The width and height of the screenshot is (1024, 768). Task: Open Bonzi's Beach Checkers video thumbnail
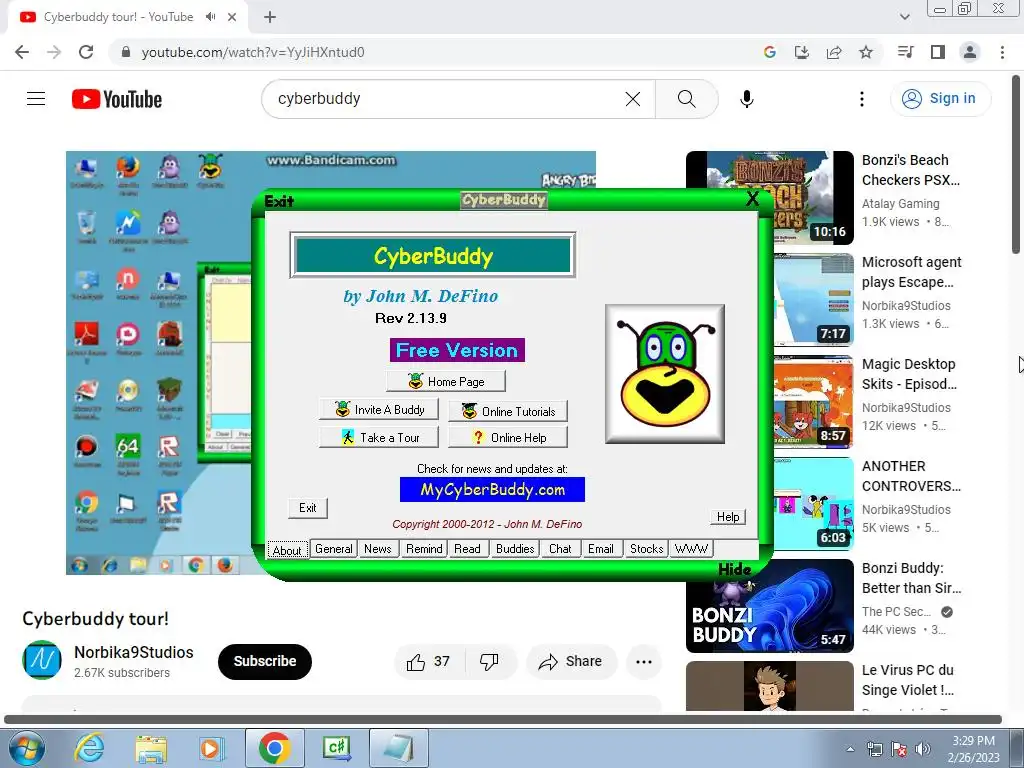(770, 197)
